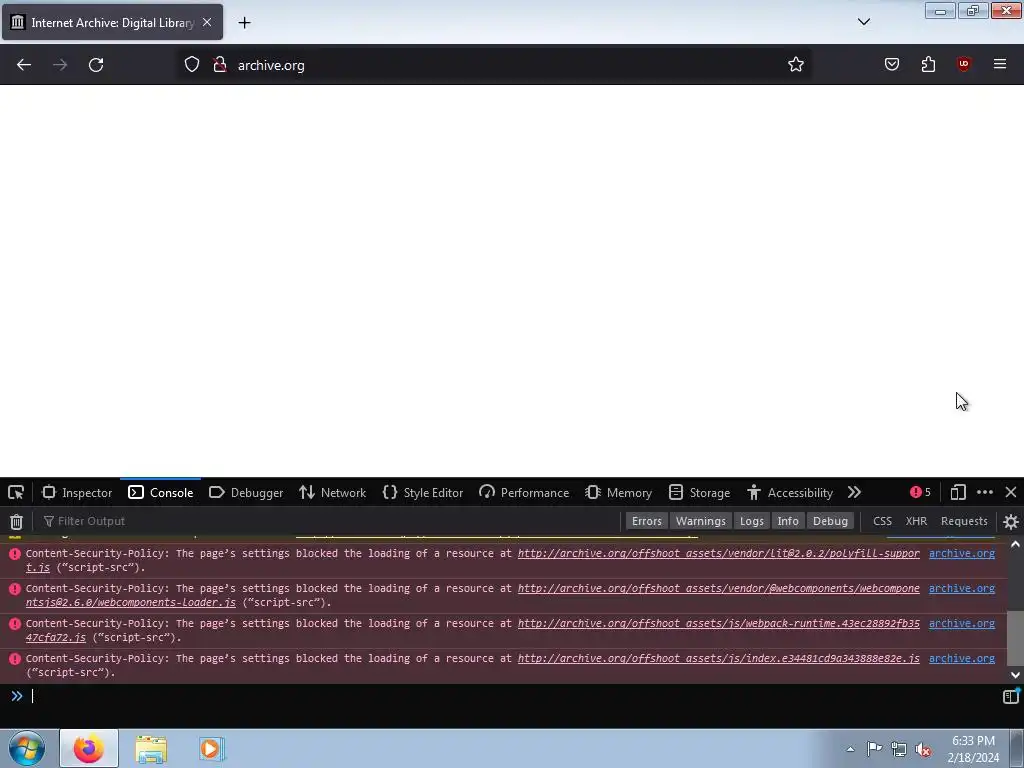The image size is (1024, 768).
Task: Open the uBlock Origin extension icon
Action: point(963,65)
